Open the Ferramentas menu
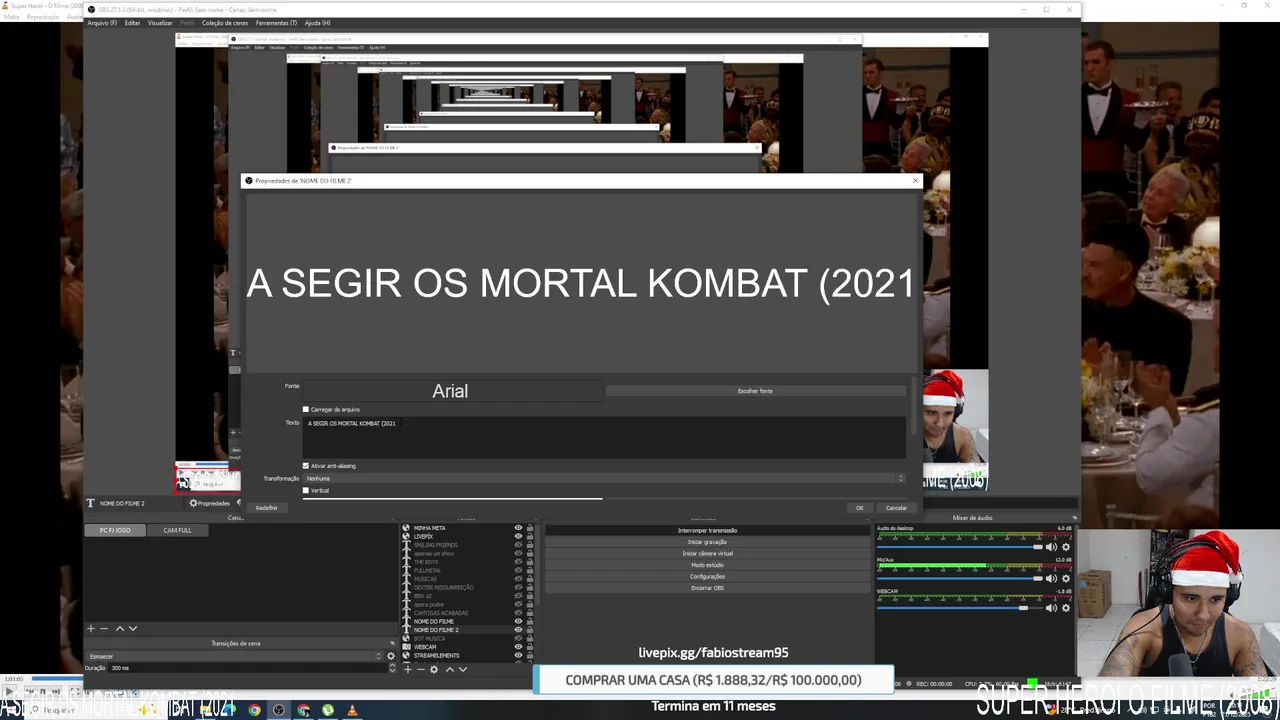This screenshot has height=720, width=1280. point(276,23)
